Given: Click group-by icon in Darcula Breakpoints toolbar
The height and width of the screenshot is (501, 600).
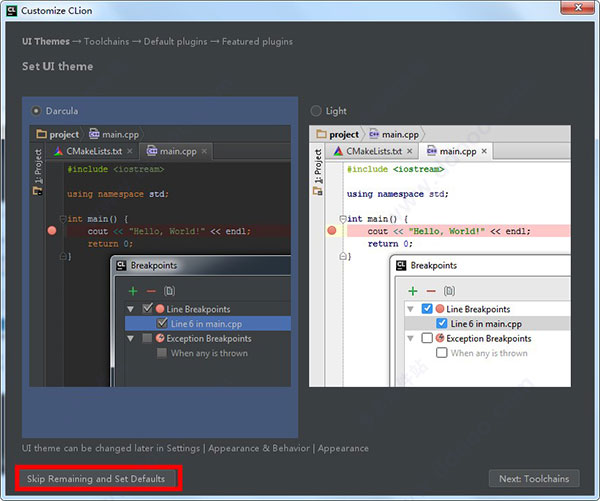Looking at the screenshot, I should click(169, 291).
